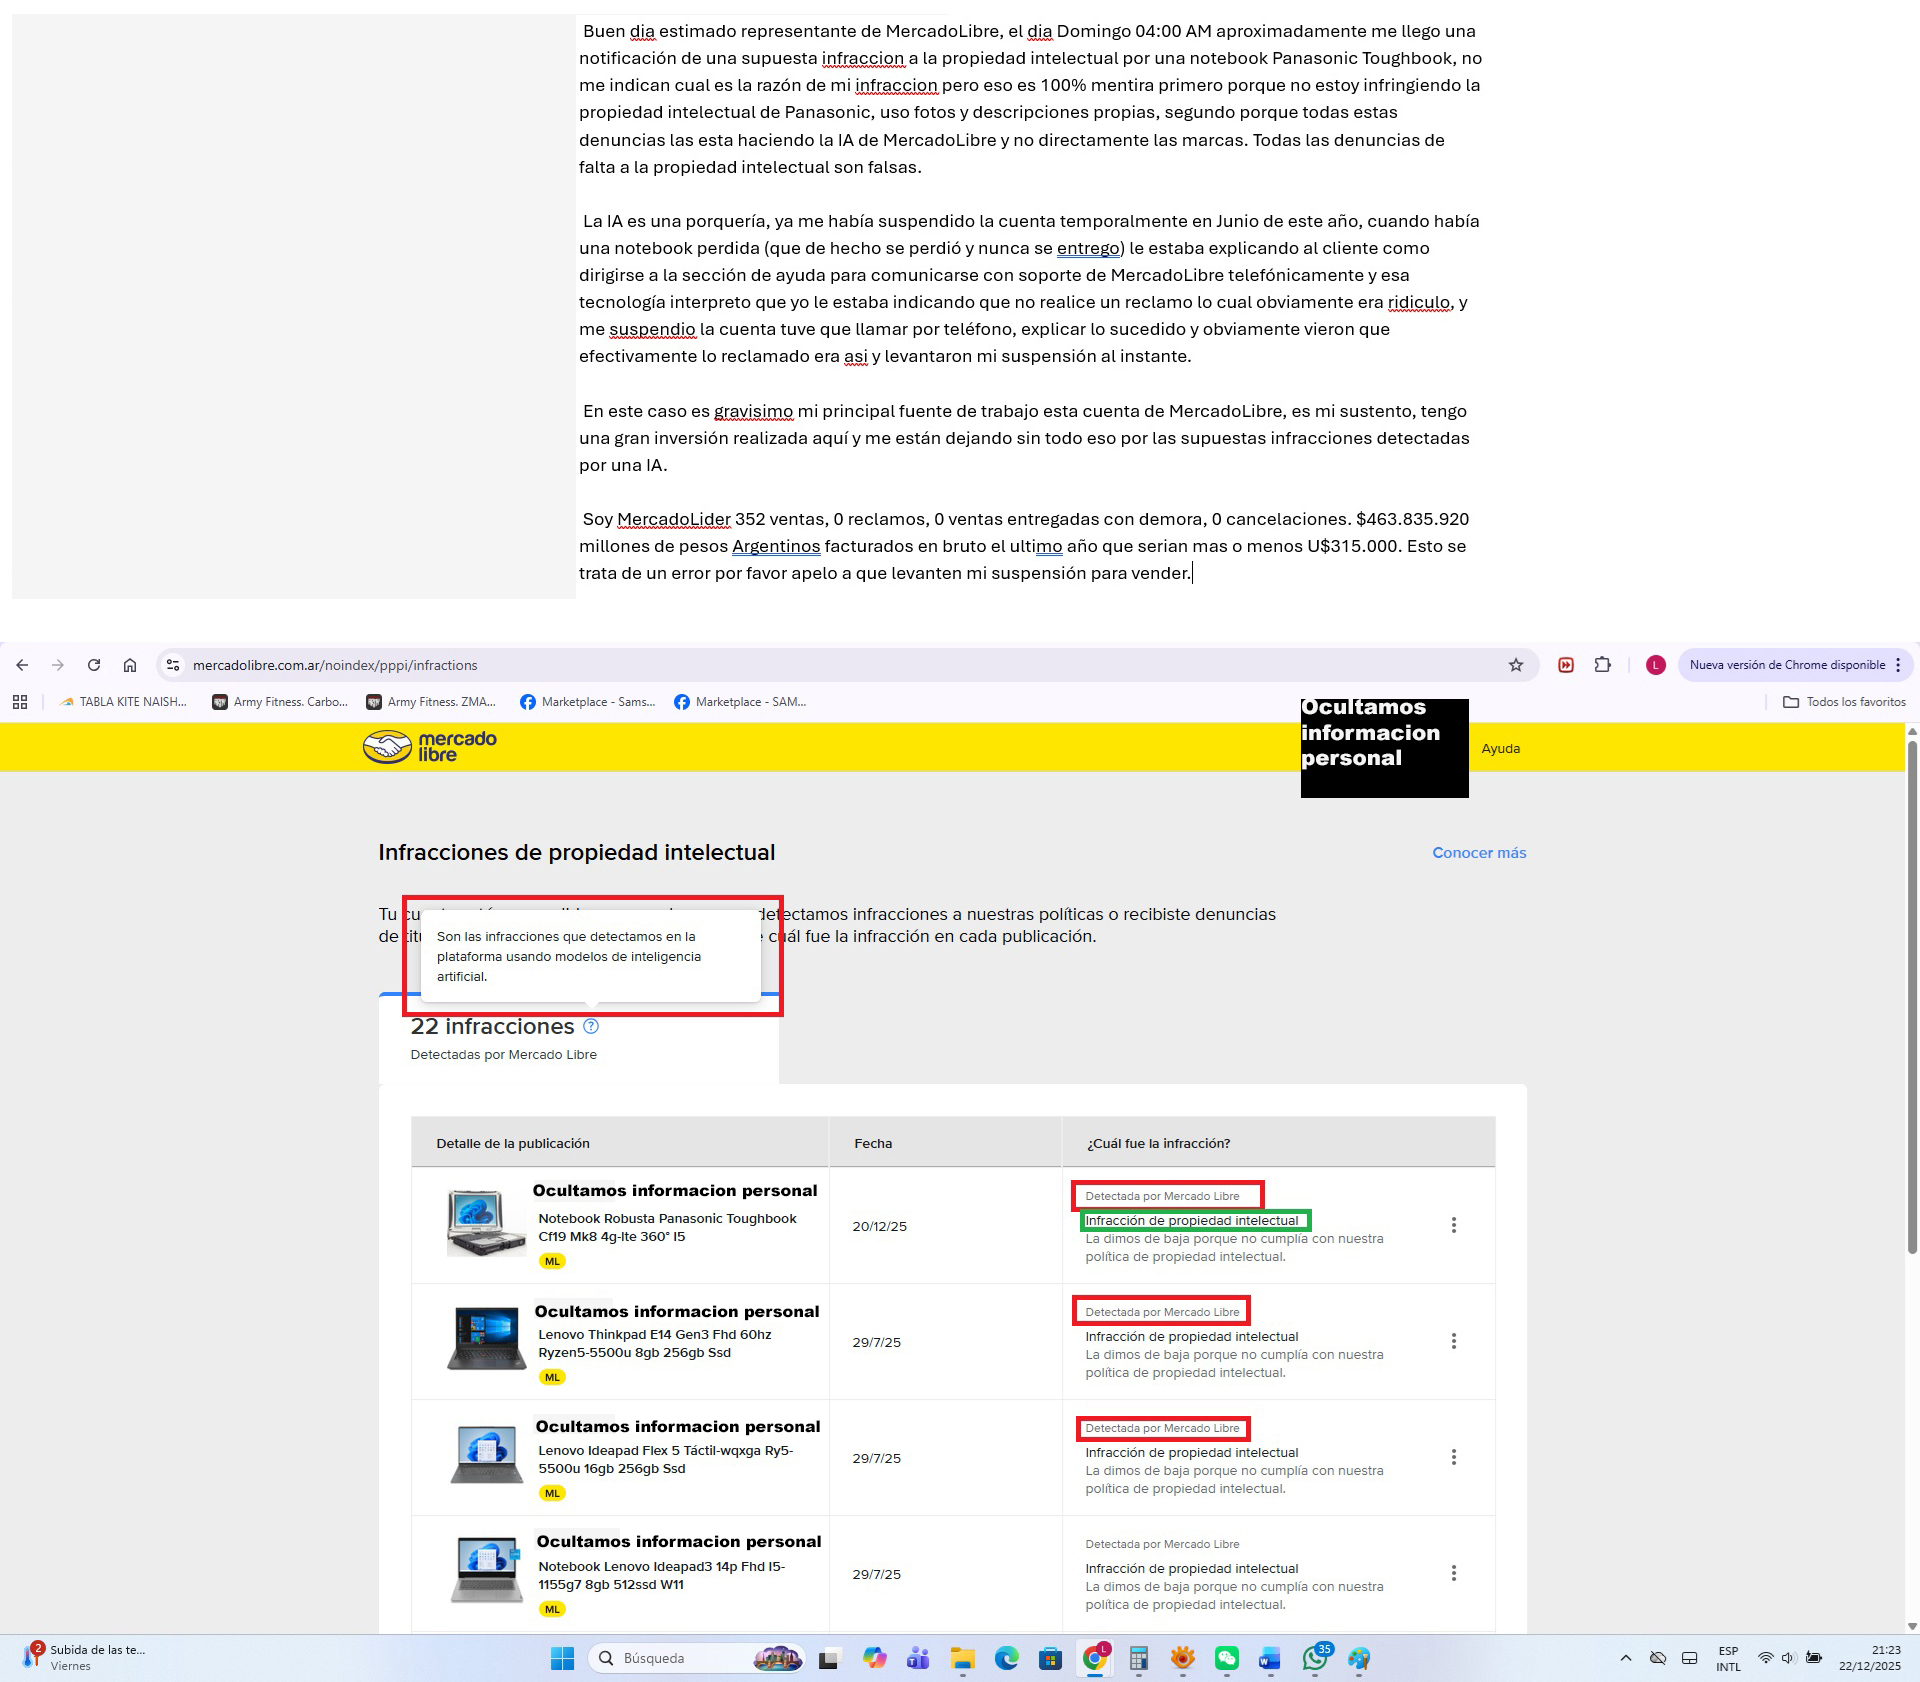This screenshot has width=1920, height=1682.
Task: Click the Chrome home icon
Action: (x=130, y=665)
